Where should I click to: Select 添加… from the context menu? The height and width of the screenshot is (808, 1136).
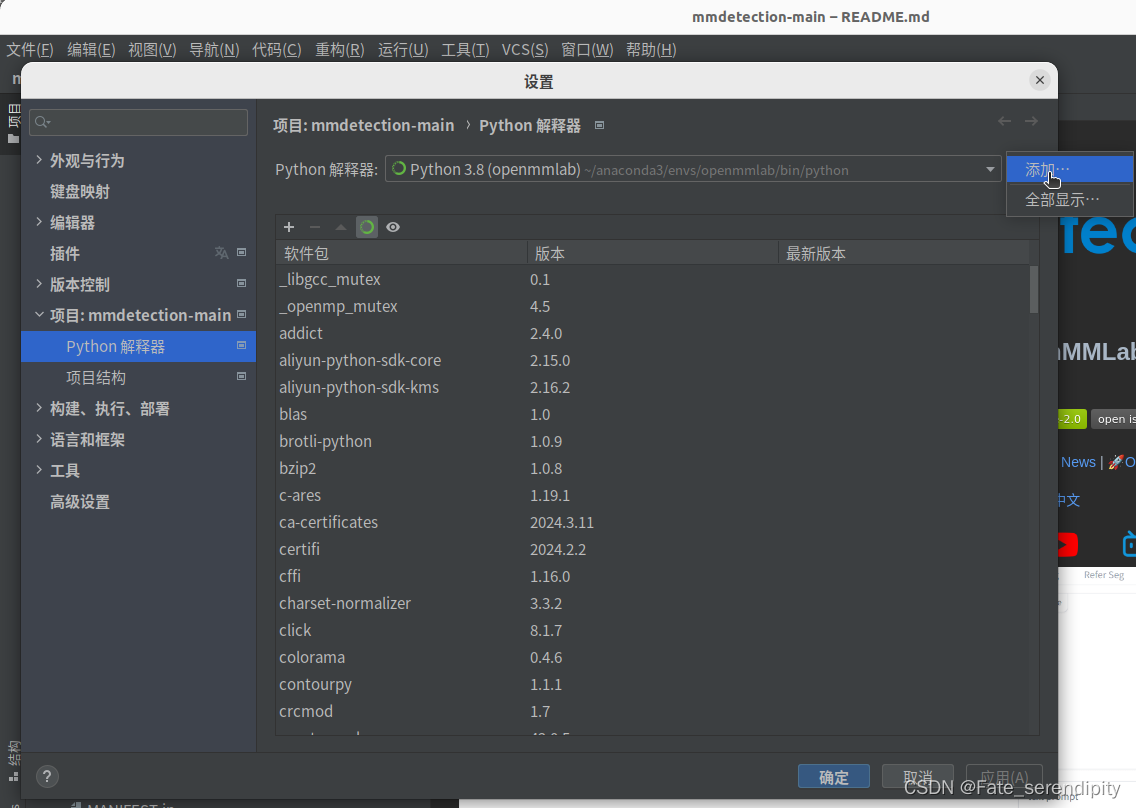point(1044,169)
